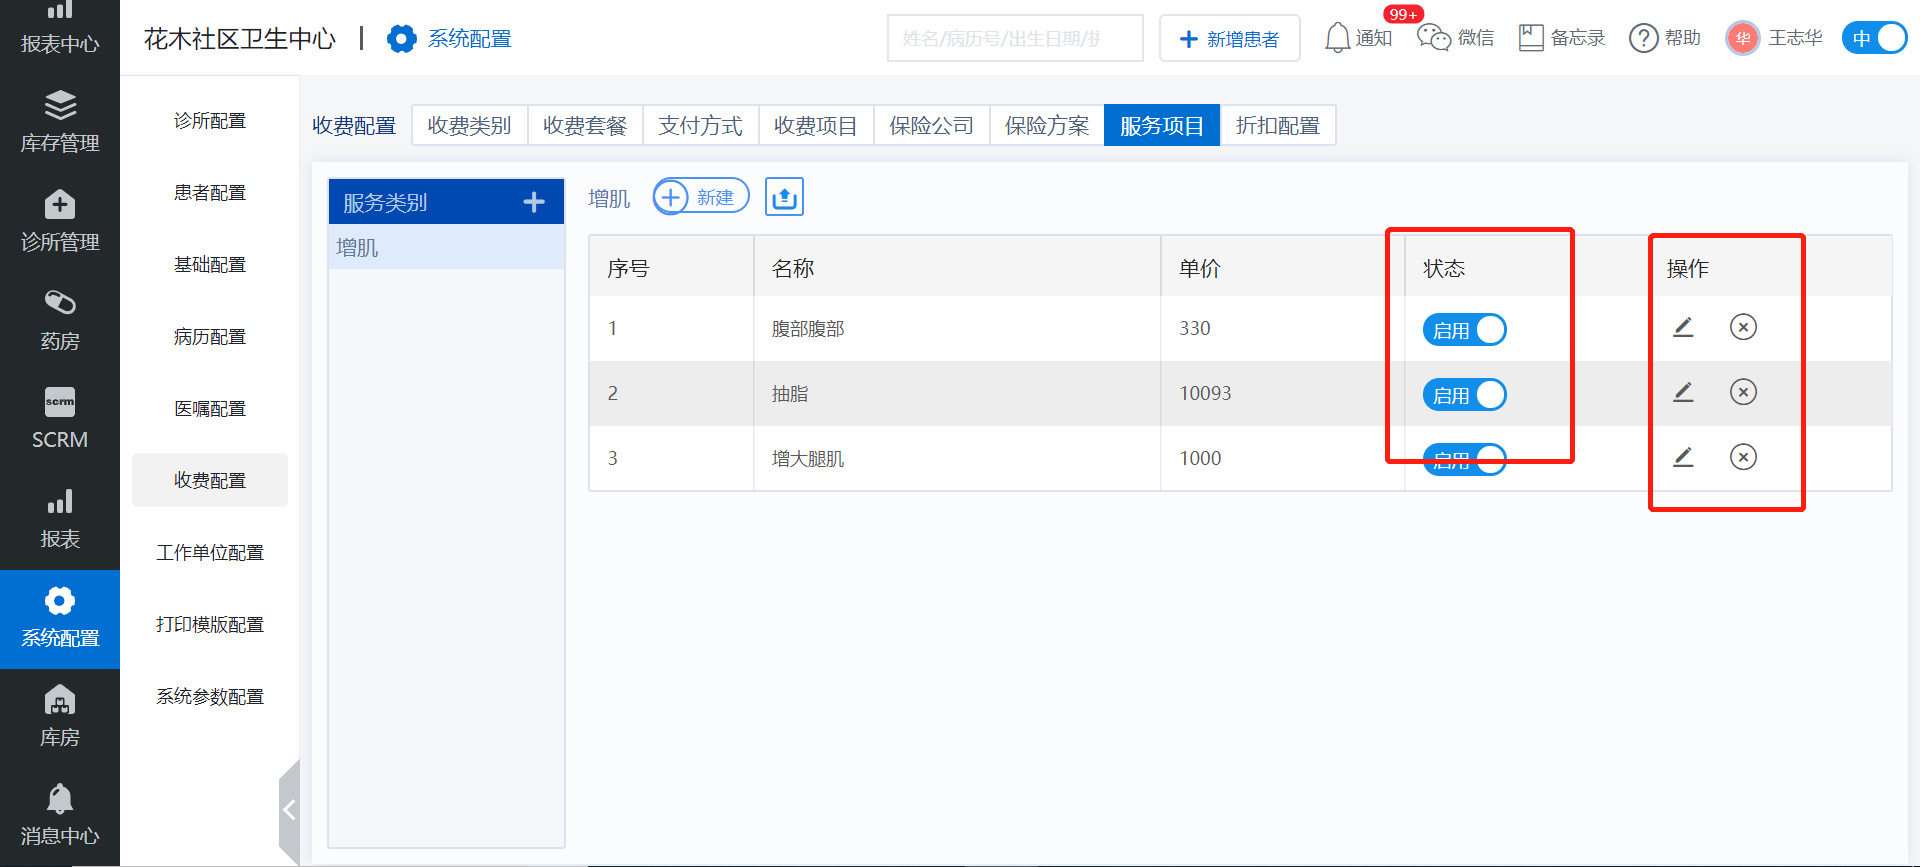Image resolution: width=1920 pixels, height=867 pixels.
Task: Click the patient search input field
Action: 1015,38
